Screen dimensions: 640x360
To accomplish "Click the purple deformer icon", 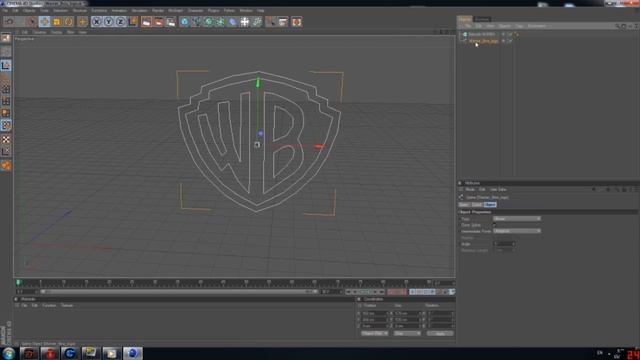I will 232,21.
